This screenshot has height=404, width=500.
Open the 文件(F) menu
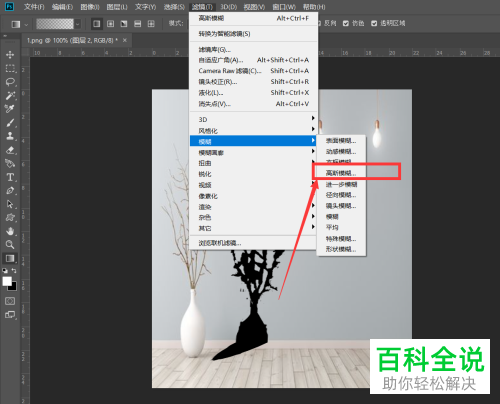34,7
